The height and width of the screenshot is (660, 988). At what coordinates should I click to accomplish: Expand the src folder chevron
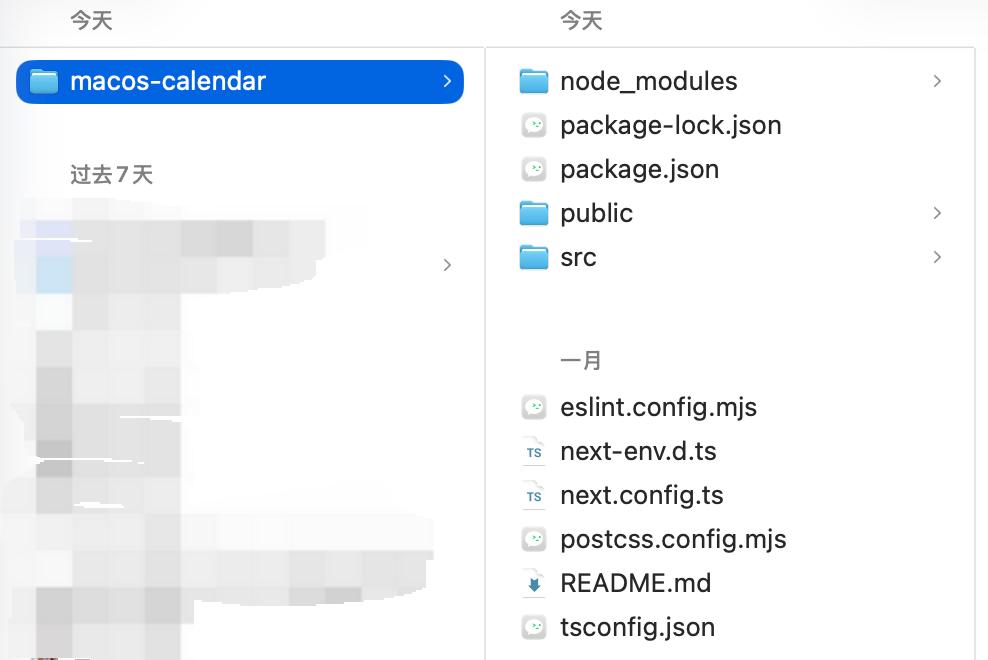tap(937, 257)
